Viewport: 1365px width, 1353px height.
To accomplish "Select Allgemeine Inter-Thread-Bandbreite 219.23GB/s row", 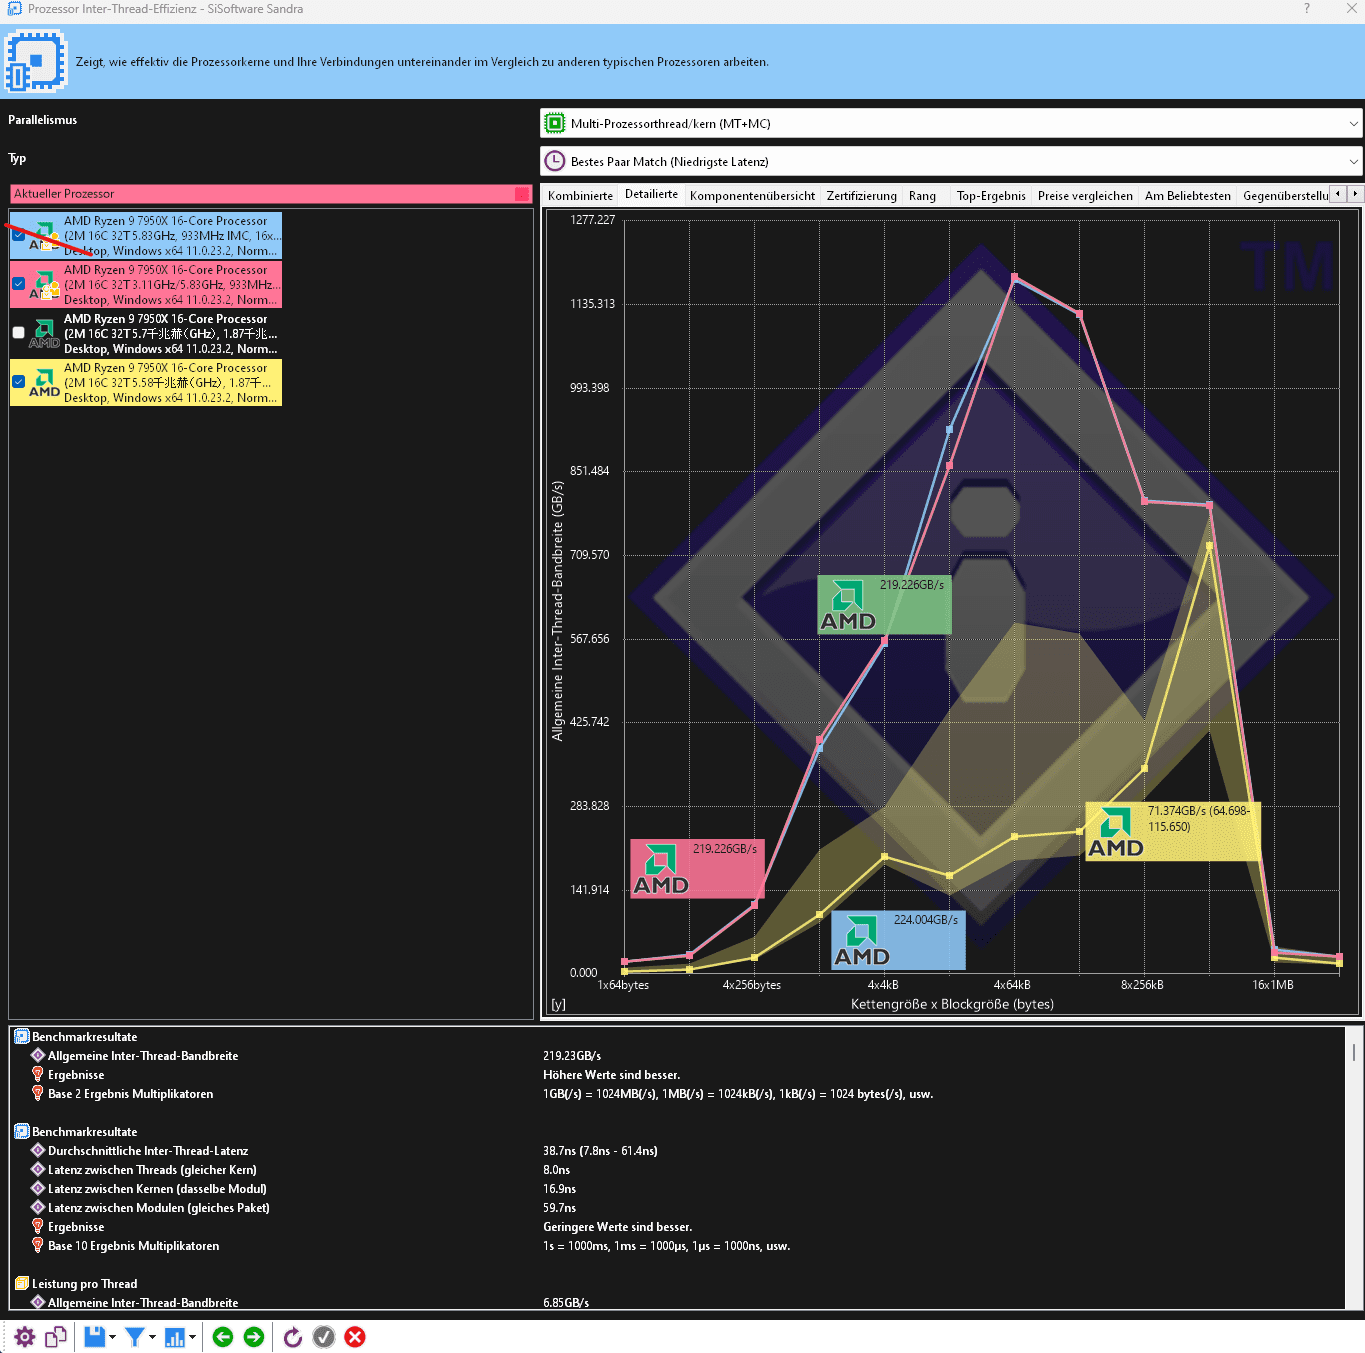I will tap(678, 1056).
